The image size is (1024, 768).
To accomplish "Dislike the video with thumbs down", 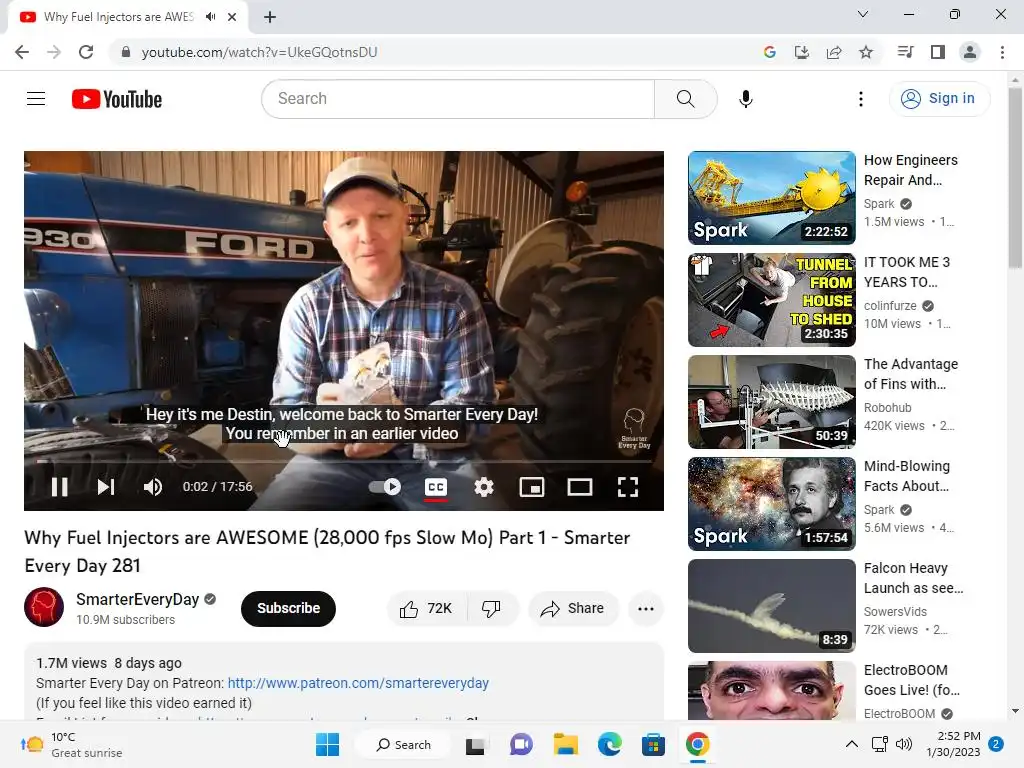I will 492,609.
